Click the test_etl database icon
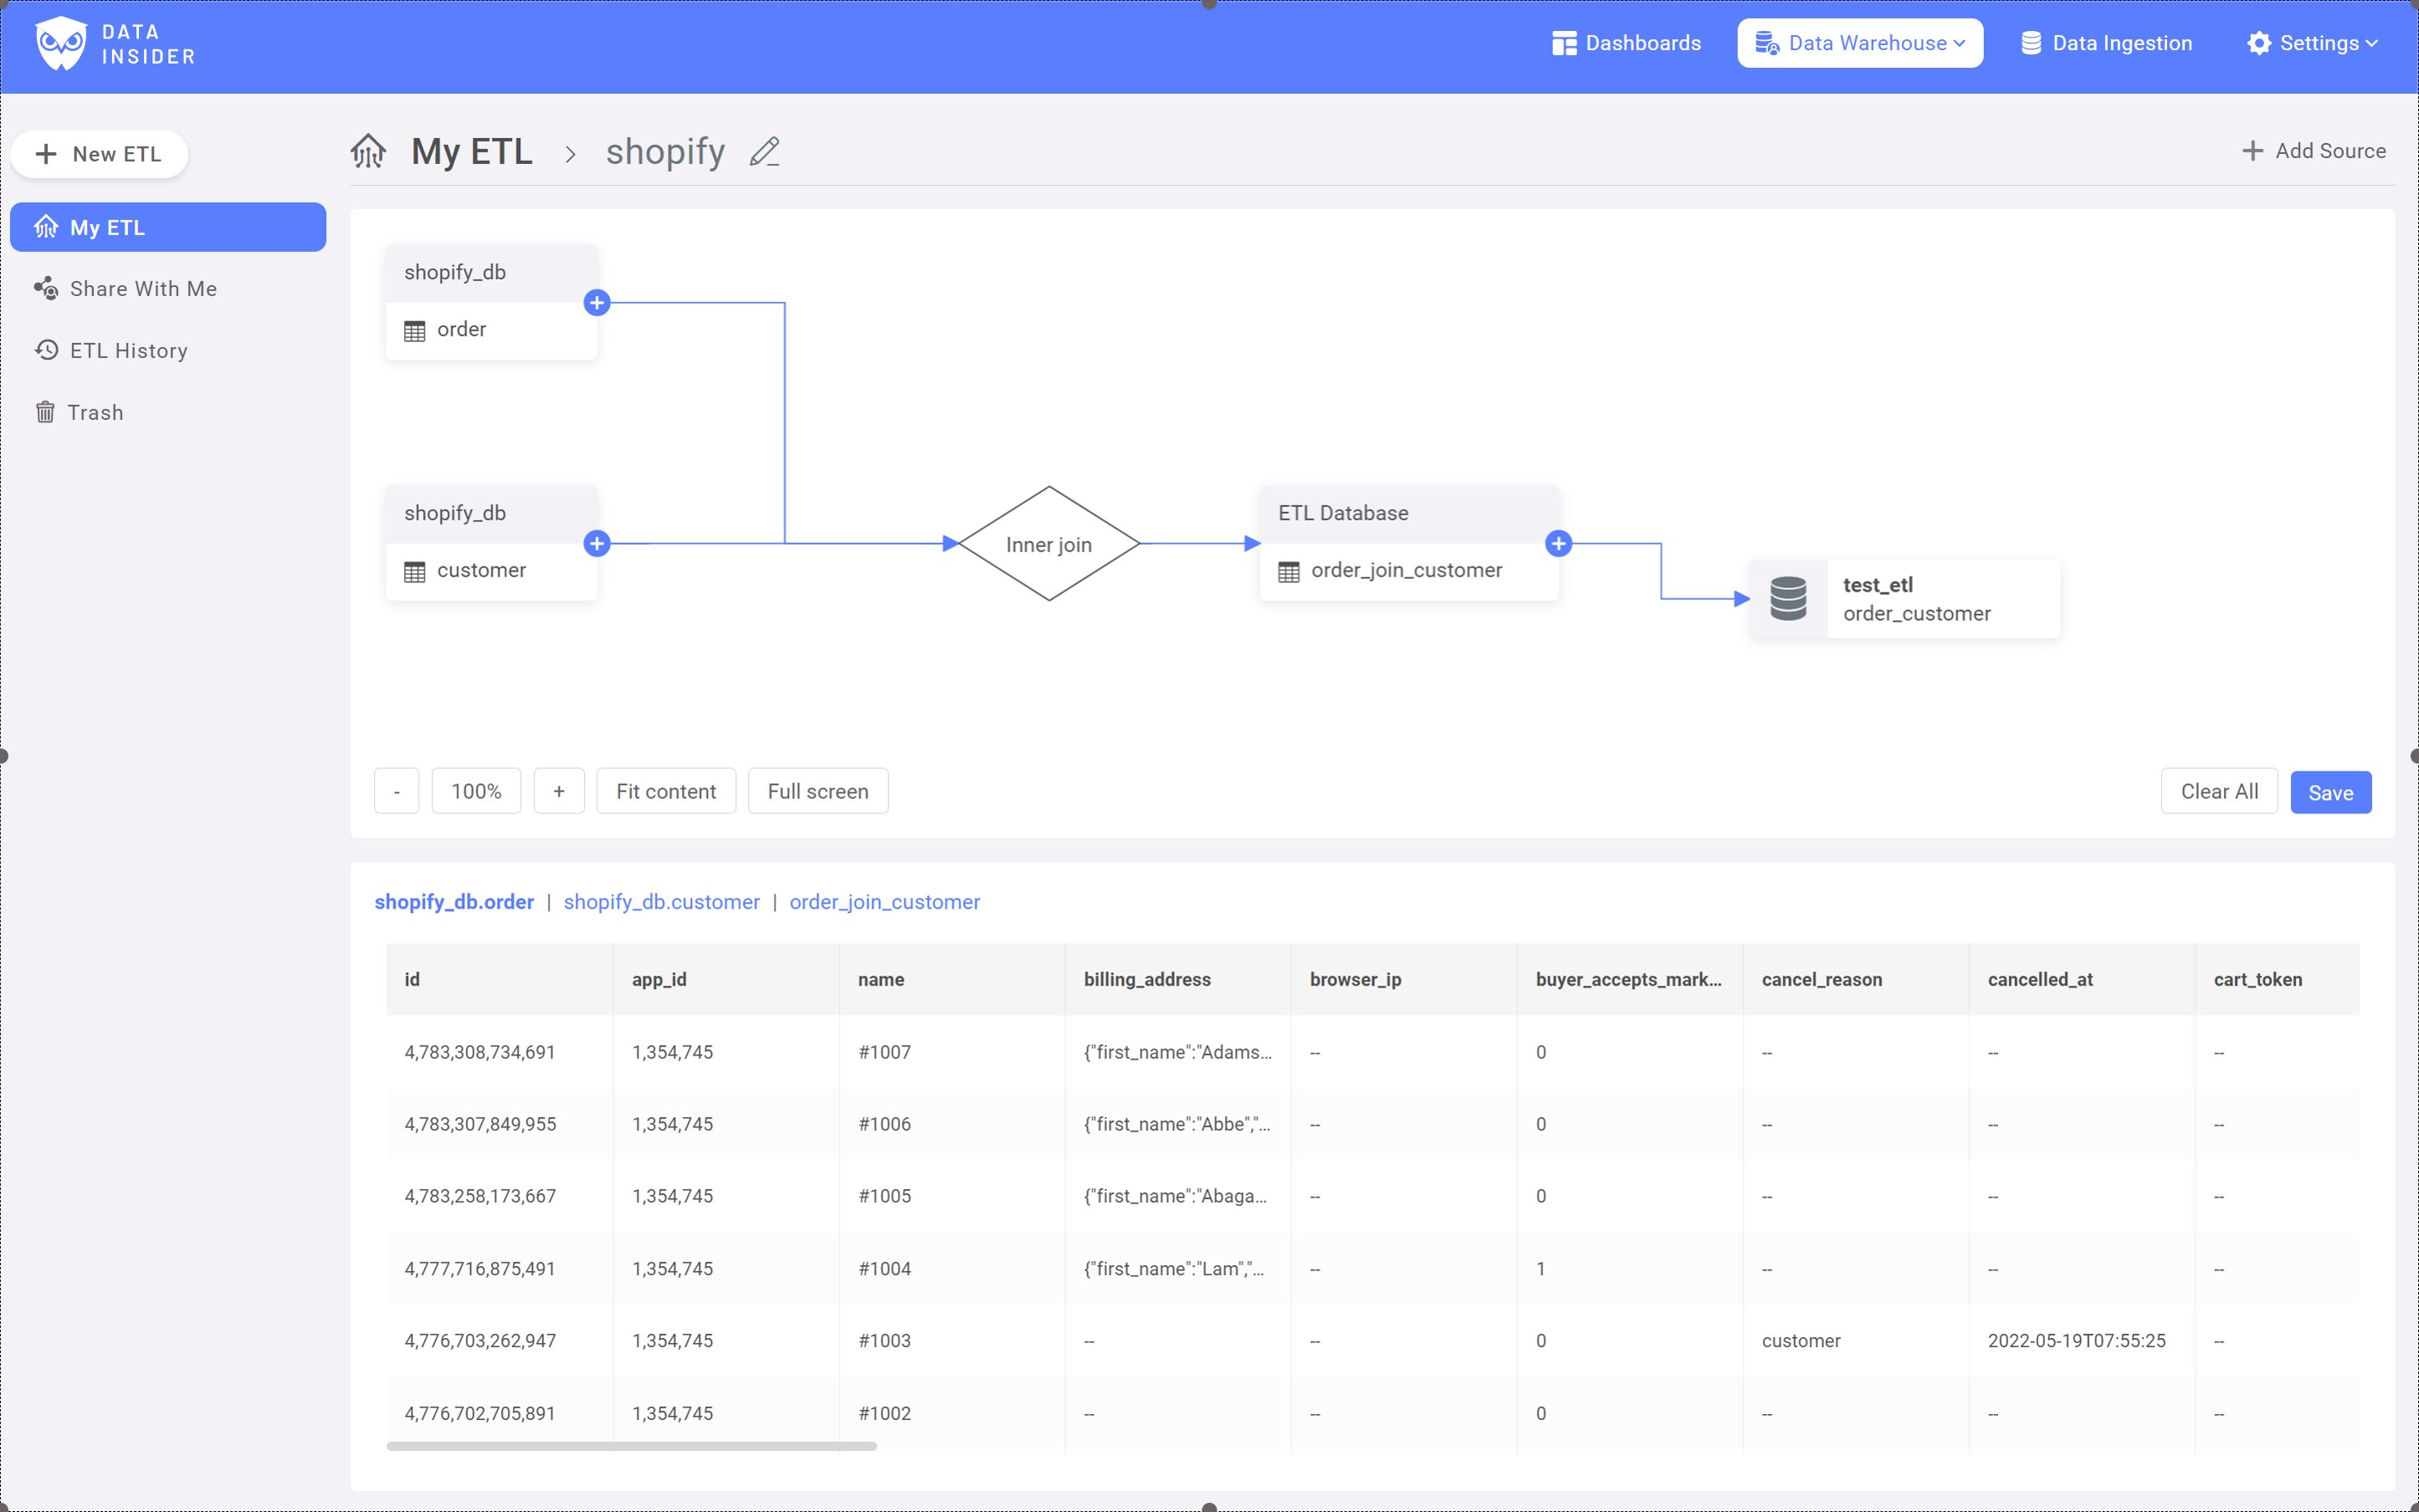The image size is (2419, 1512). 1788,599
